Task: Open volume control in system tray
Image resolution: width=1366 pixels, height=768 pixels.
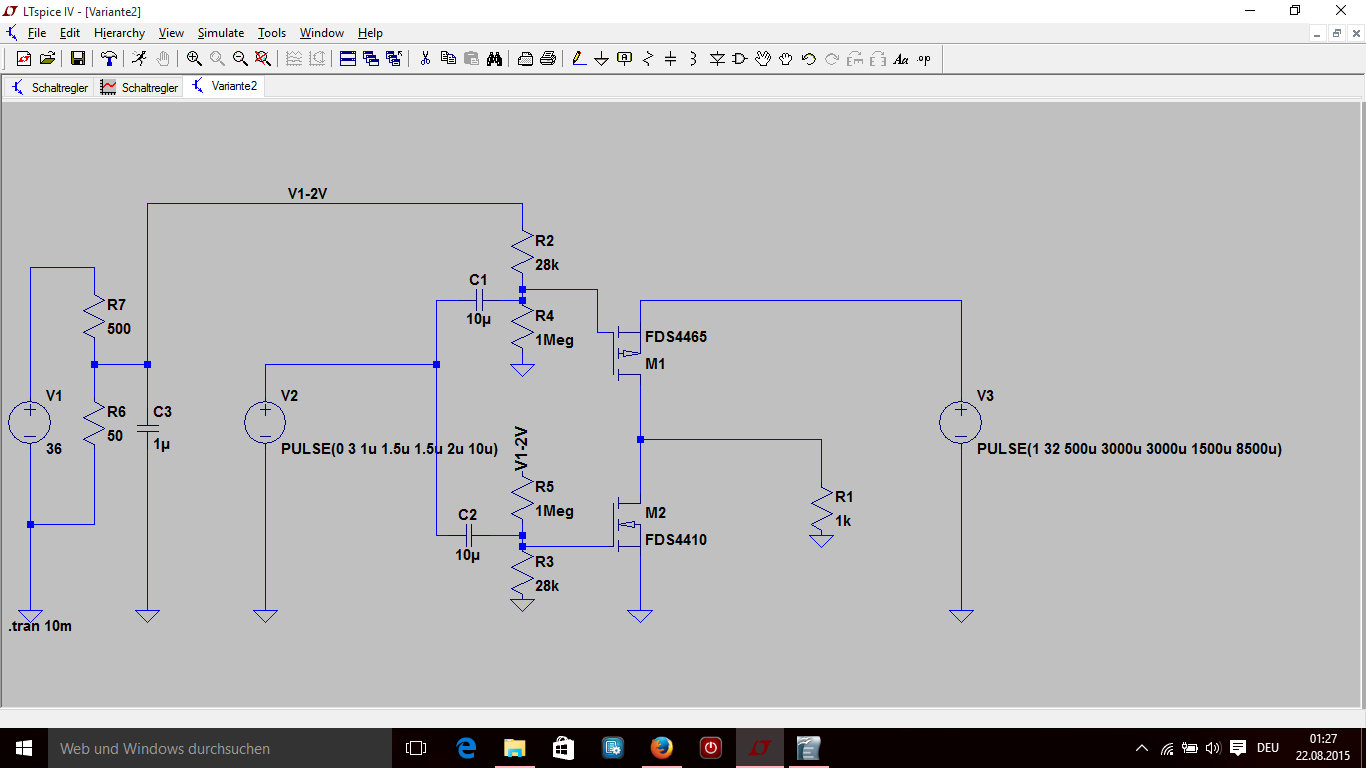Action: click(1213, 748)
